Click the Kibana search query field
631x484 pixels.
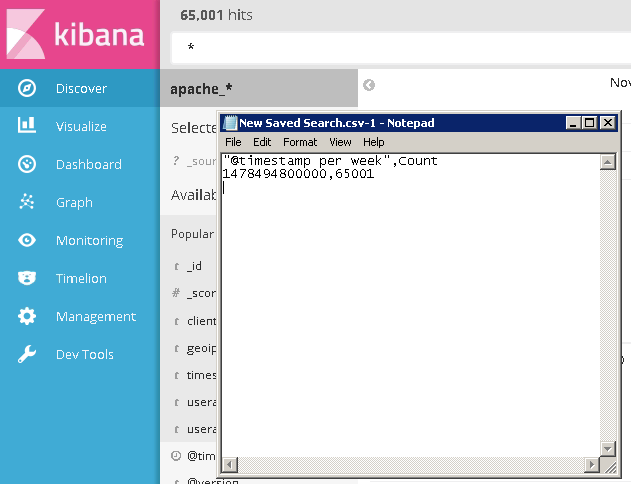401,48
